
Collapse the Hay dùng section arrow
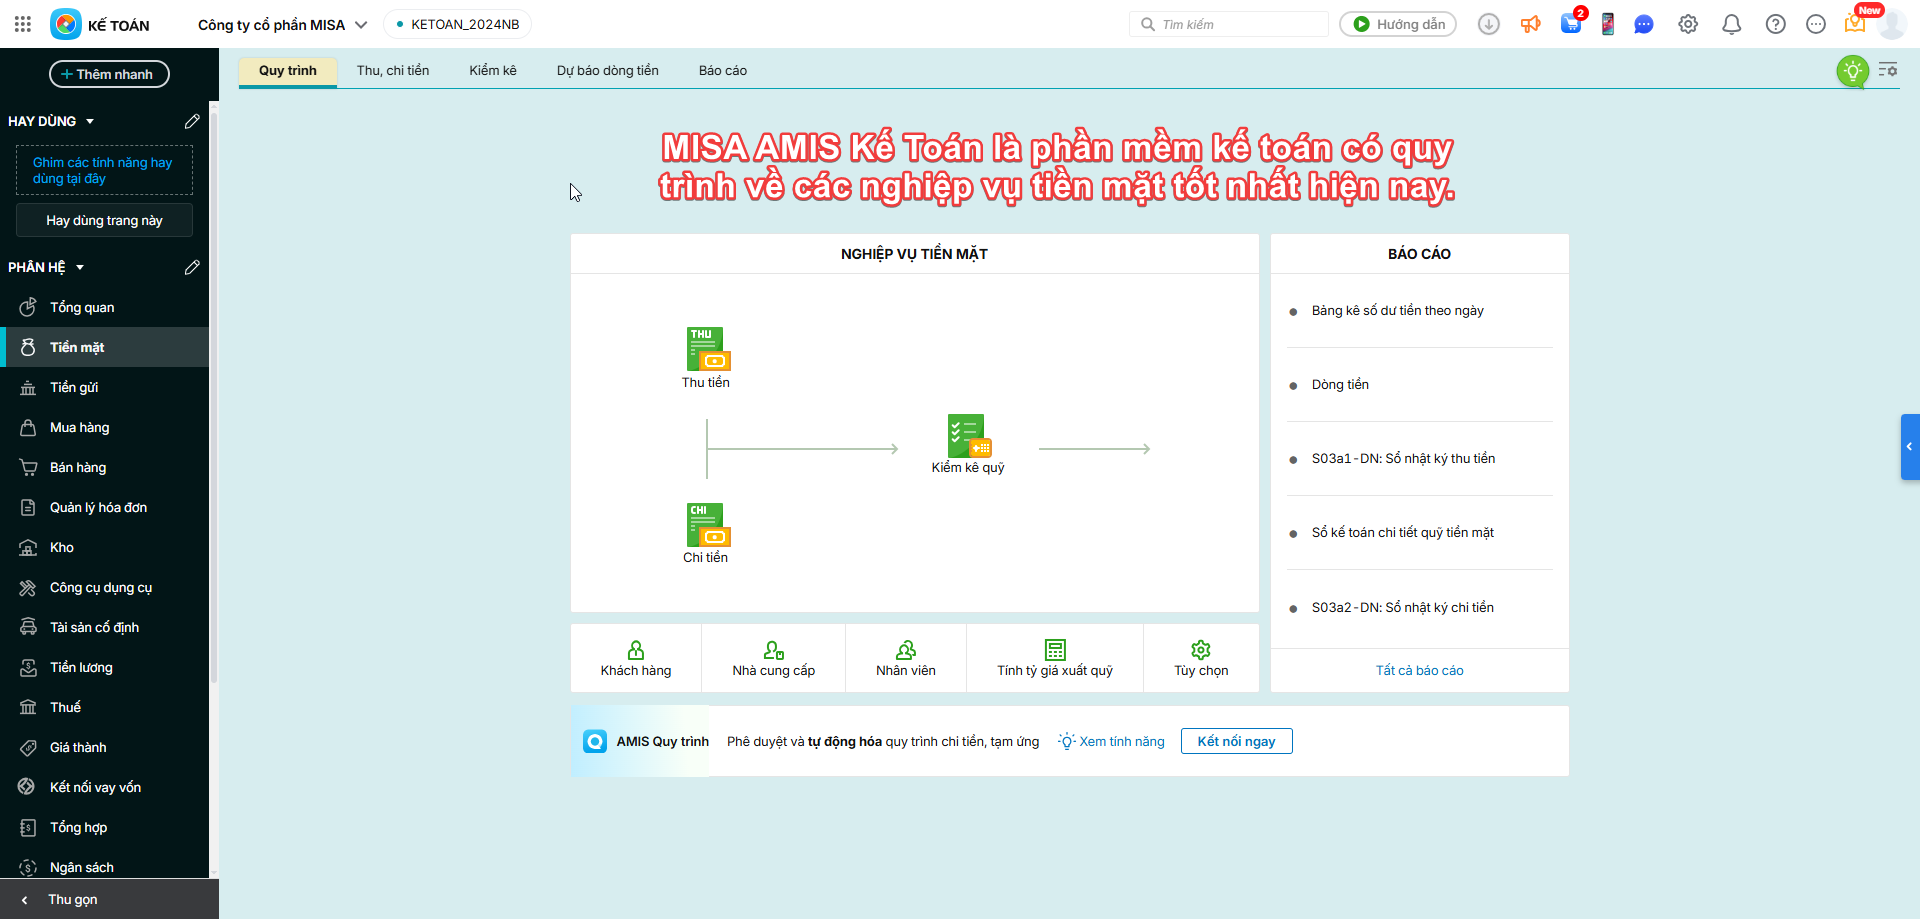click(x=90, y=121)
